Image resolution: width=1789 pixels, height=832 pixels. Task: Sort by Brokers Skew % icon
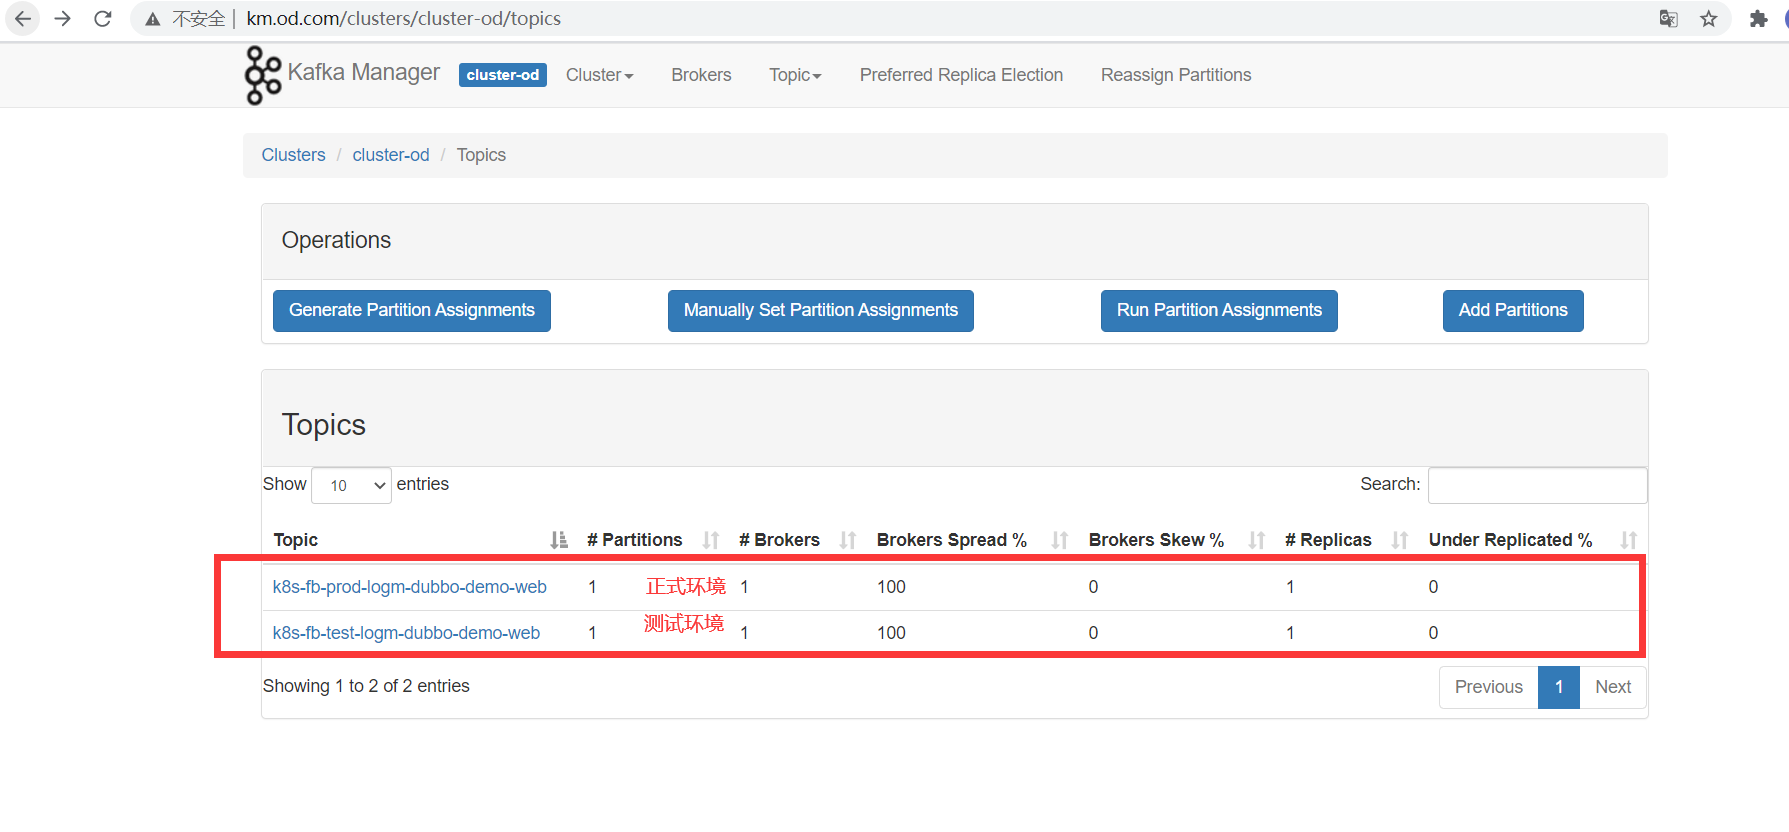point(1257,540)
